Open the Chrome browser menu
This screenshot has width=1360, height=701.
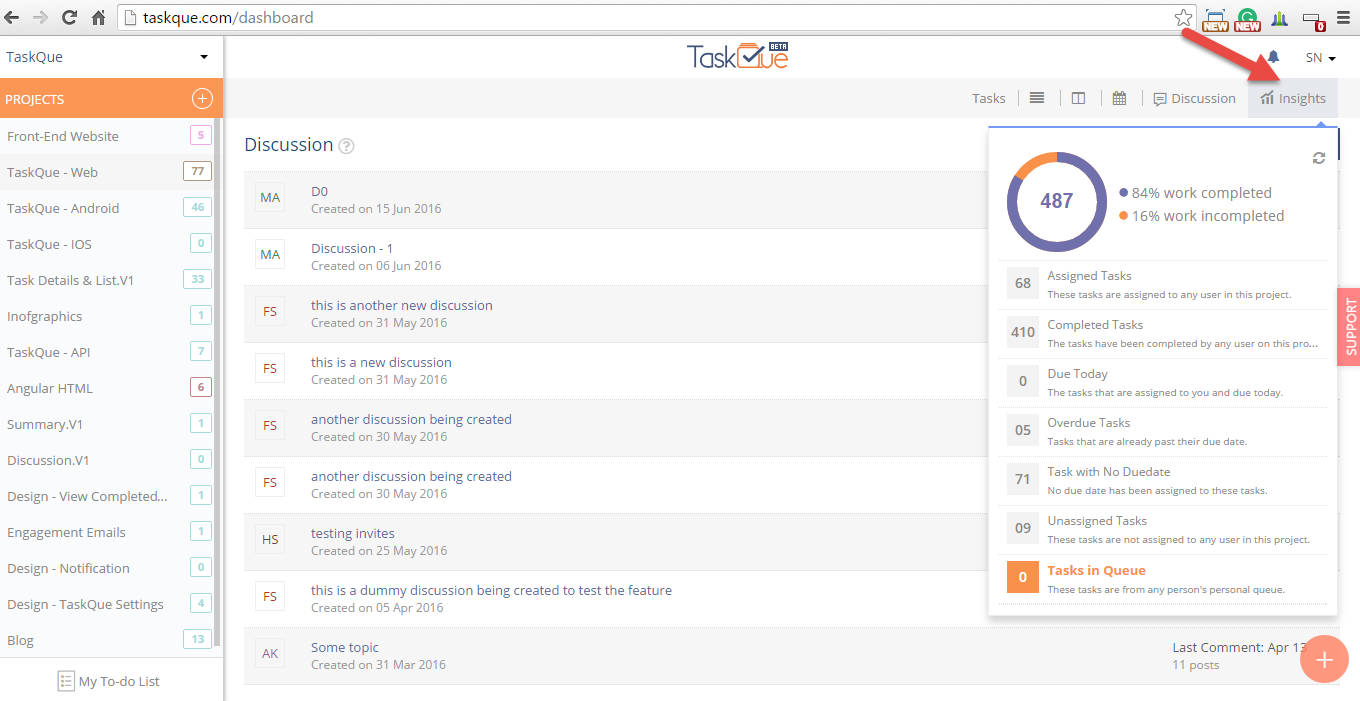coord(1344,17)
